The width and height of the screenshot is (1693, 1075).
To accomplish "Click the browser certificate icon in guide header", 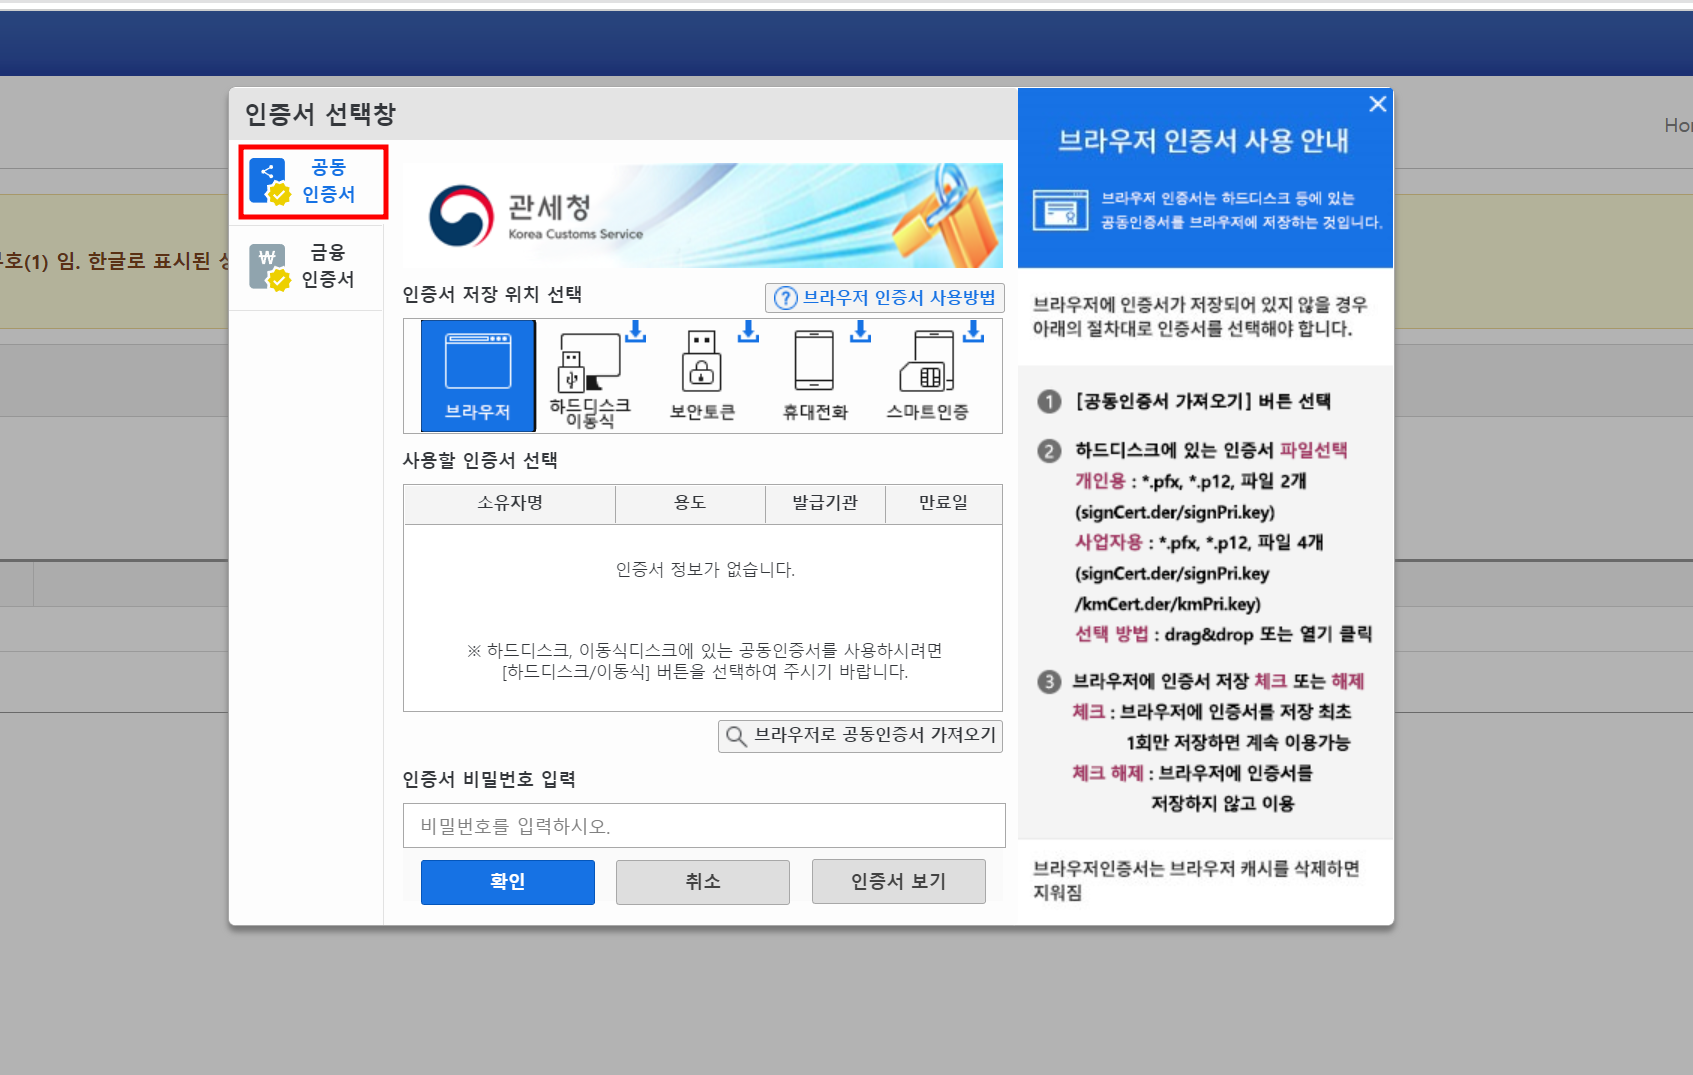I will pyautogui.click(x=1060, y=210).
